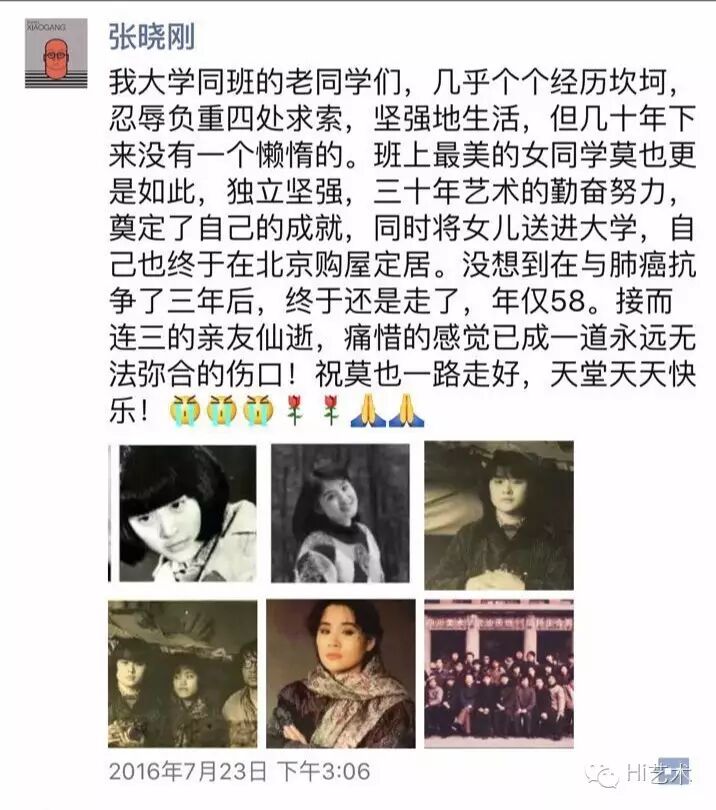
Task: Click the Hi艺术 watermark text
Action: [x=659, y=773]
